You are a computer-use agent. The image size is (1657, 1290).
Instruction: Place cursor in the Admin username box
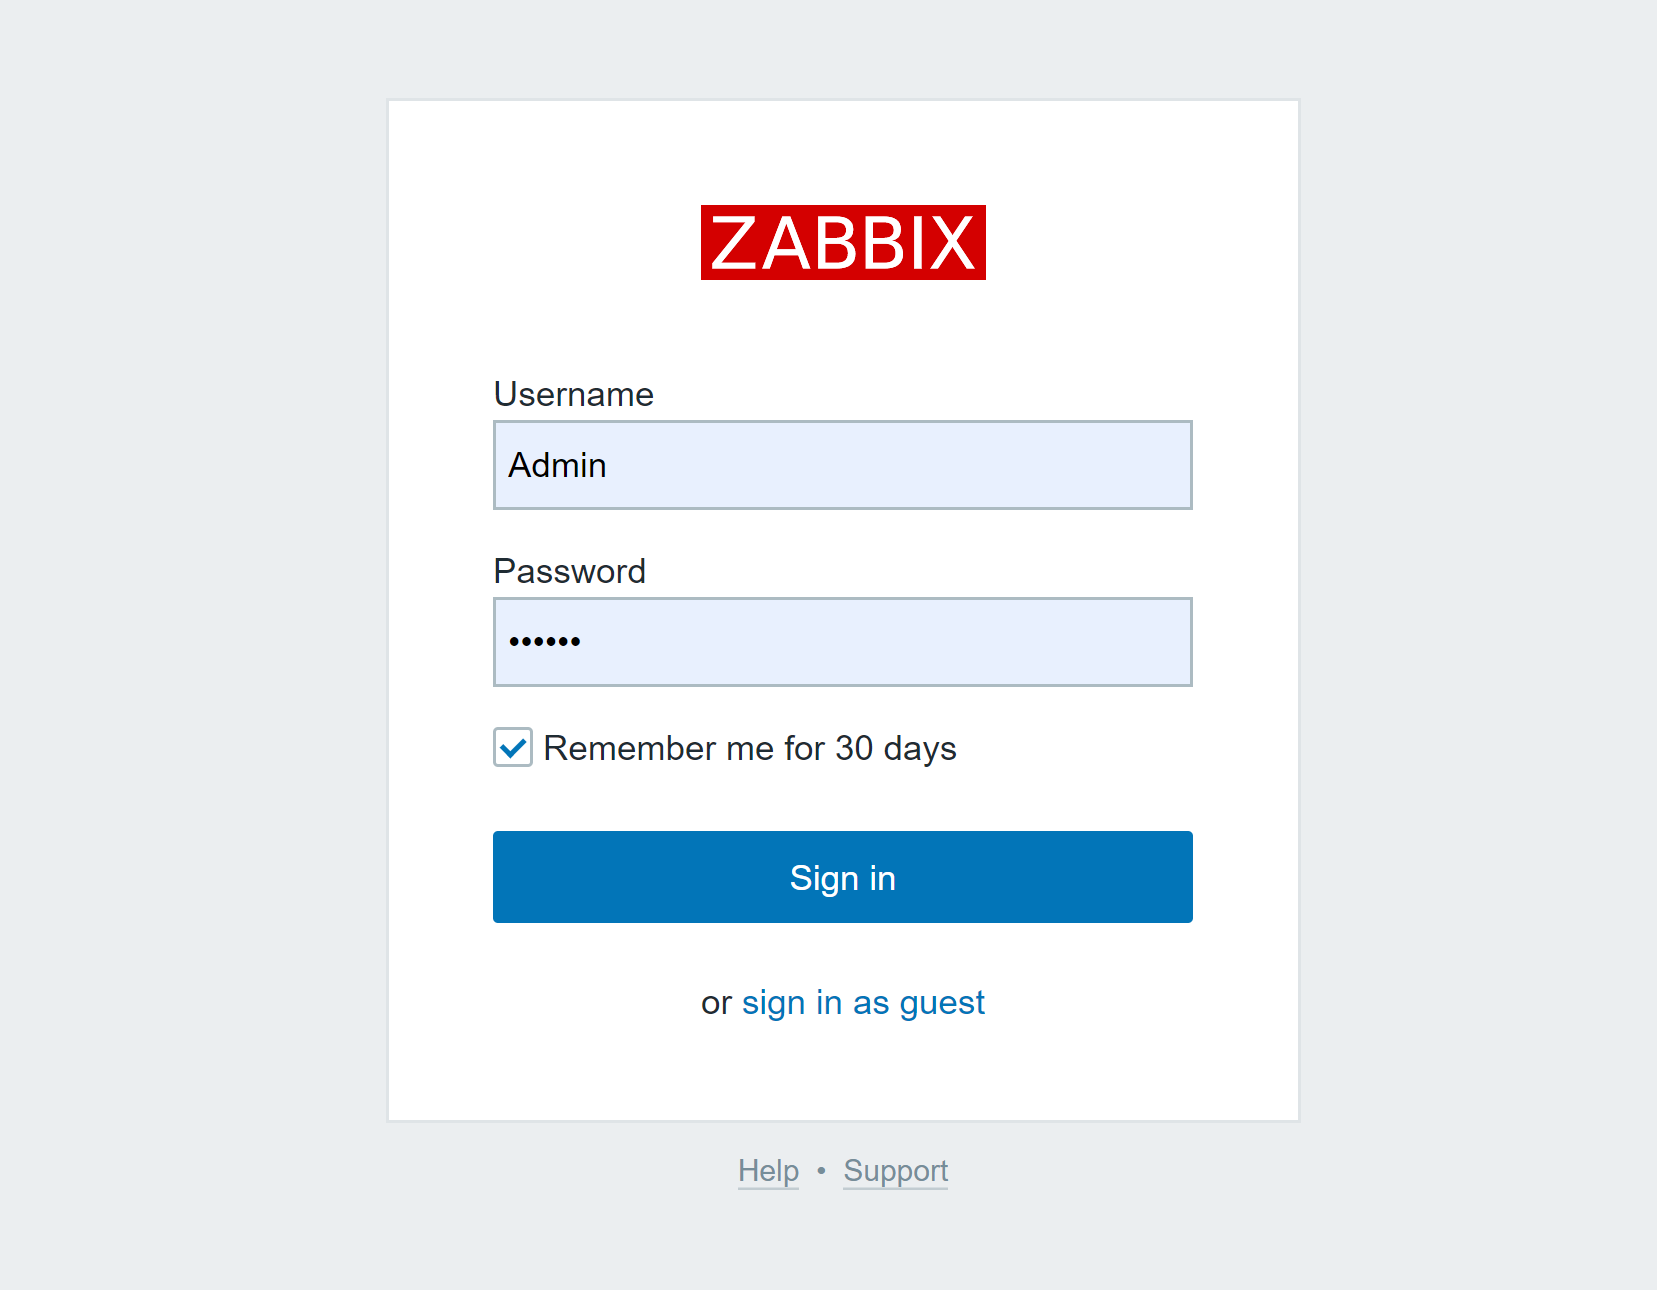pyautogui.click(x=843, y=465)
